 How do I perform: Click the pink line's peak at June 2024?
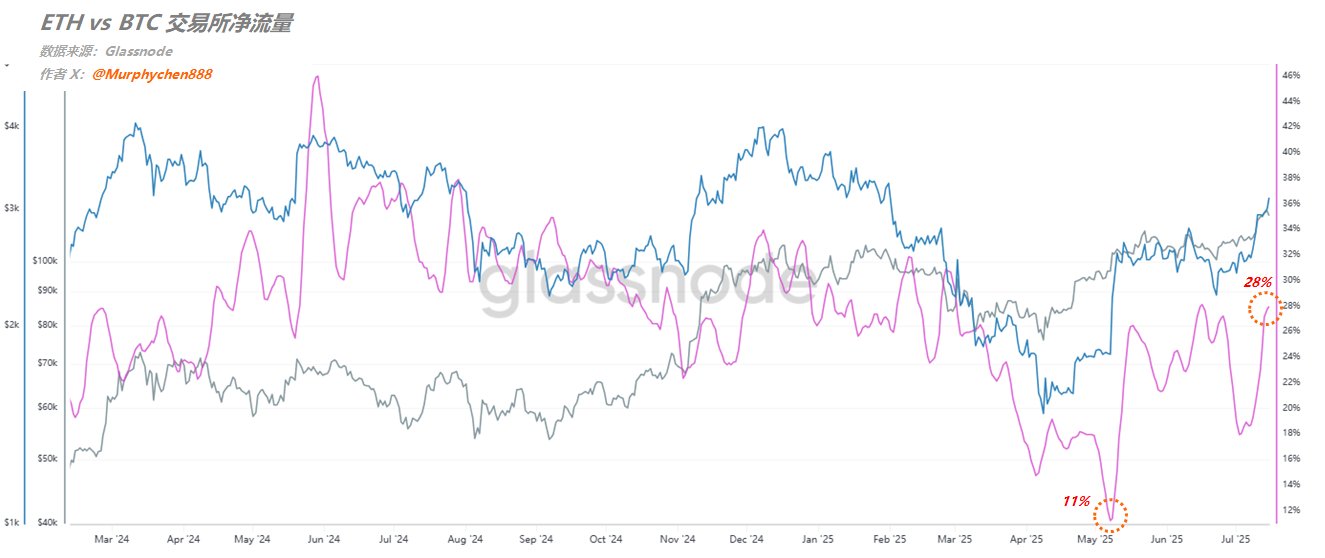[316, 77]
